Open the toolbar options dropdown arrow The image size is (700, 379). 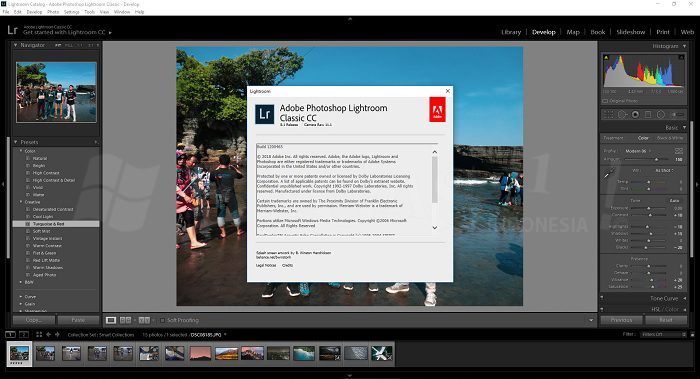coord(591,320)
